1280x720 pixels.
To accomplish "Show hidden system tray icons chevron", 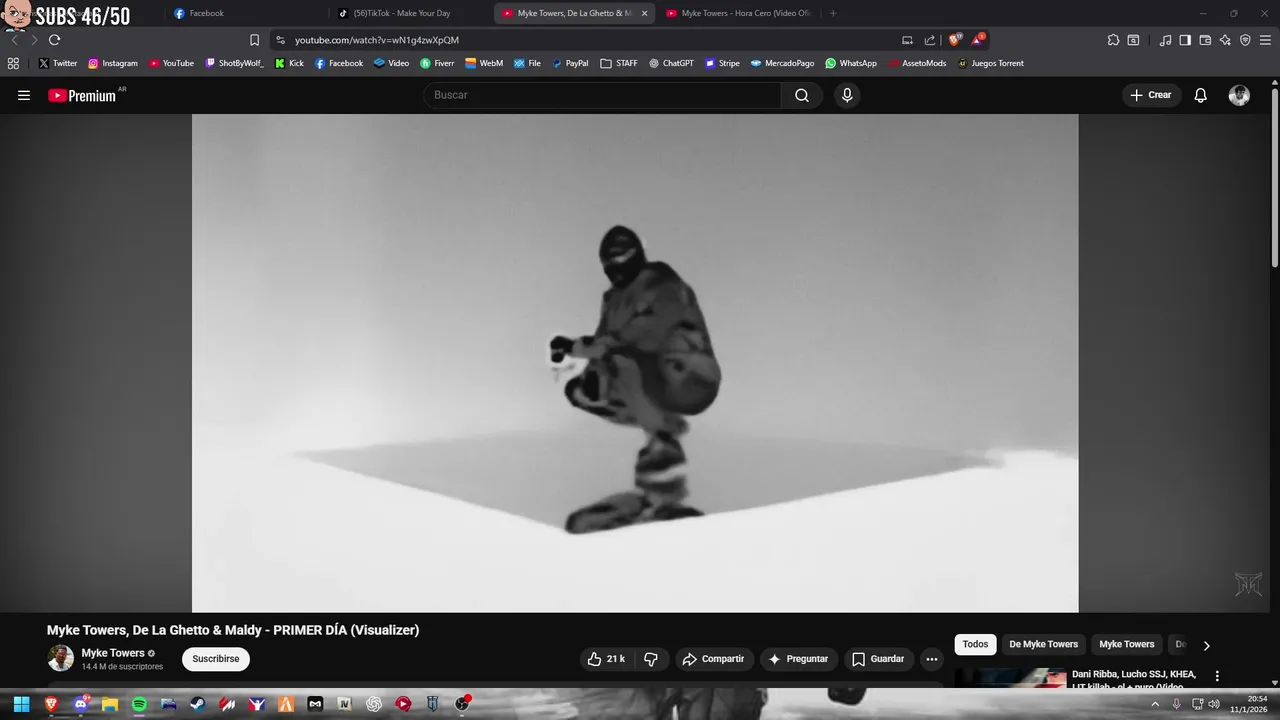I will [1155, 704].
